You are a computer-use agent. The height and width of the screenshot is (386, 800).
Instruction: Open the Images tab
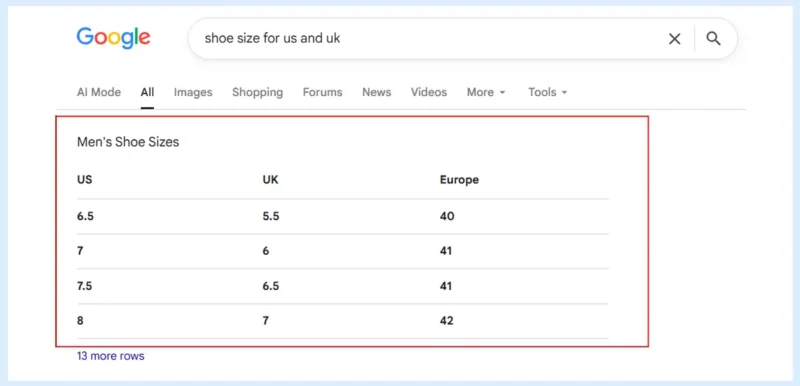coord(193,92)
